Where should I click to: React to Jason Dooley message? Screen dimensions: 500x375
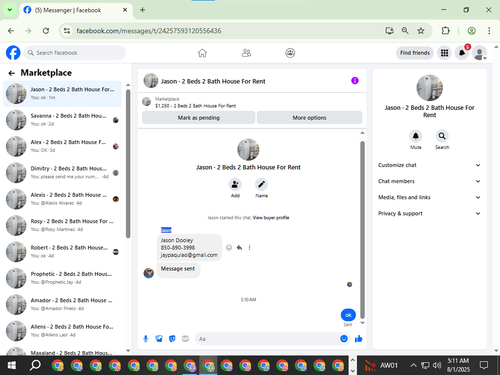[x=229, y=247]
